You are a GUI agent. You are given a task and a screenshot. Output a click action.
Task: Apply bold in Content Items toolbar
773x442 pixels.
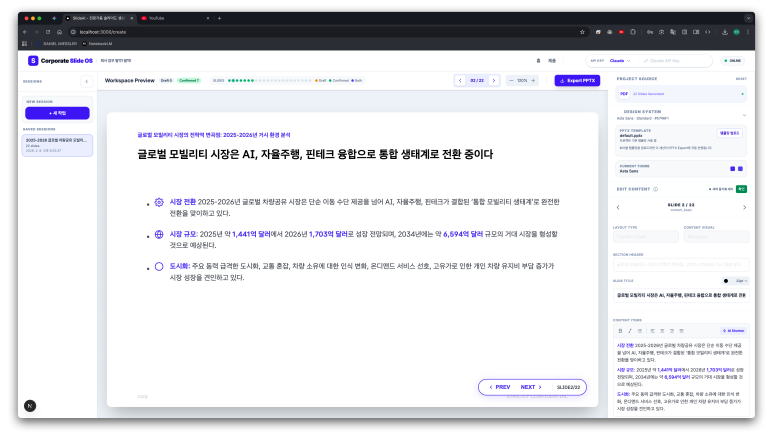(x=618, y=329)
